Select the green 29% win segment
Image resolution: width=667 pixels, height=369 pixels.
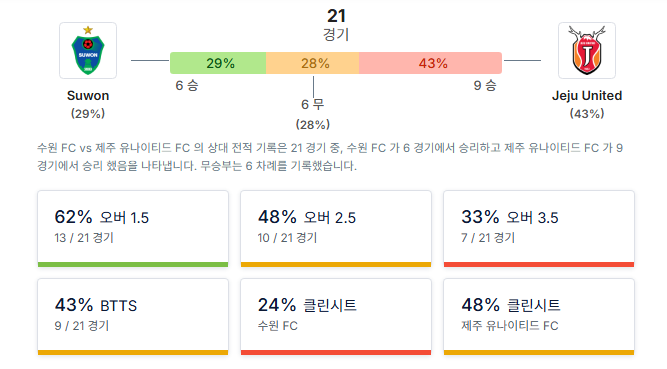[218, 63]
